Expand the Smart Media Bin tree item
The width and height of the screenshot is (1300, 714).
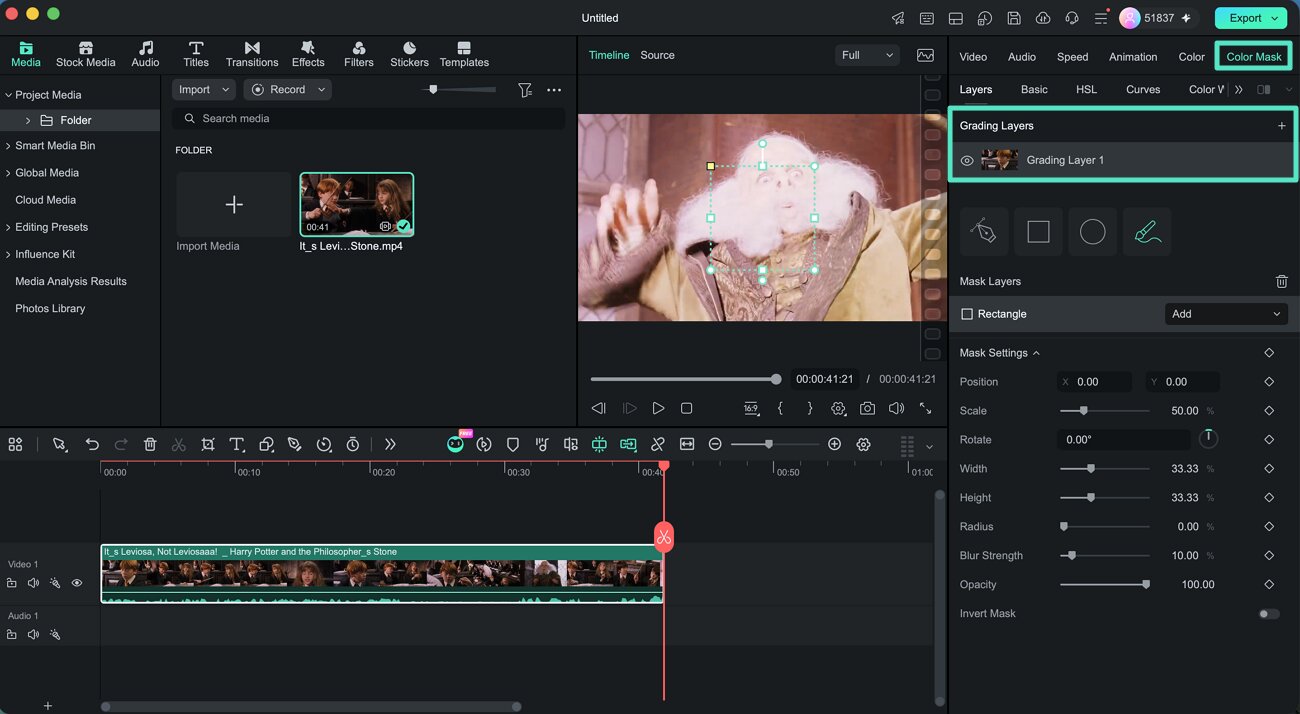point(8,146)
